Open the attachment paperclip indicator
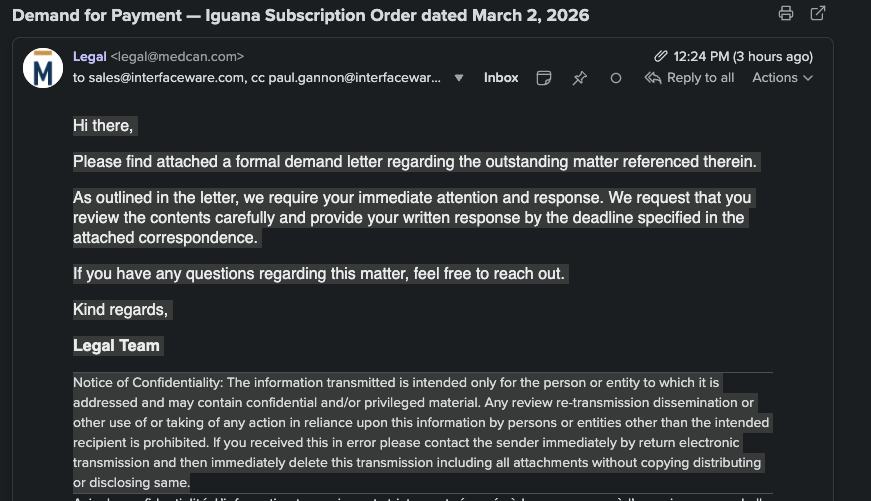The height and width of the screenshot is (501, 871). (660, 56)
